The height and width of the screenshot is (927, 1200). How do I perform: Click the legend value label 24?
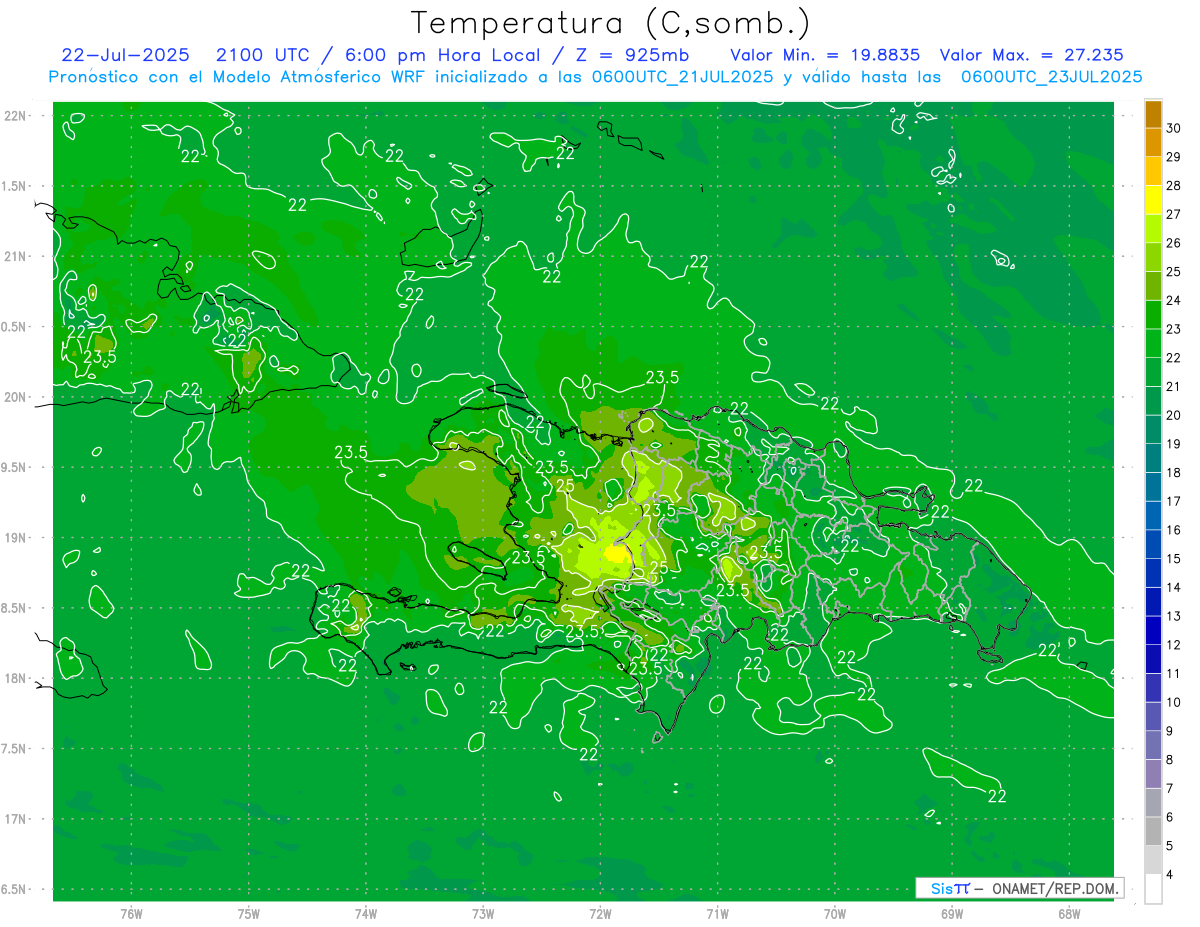[x=1173, y=301]
